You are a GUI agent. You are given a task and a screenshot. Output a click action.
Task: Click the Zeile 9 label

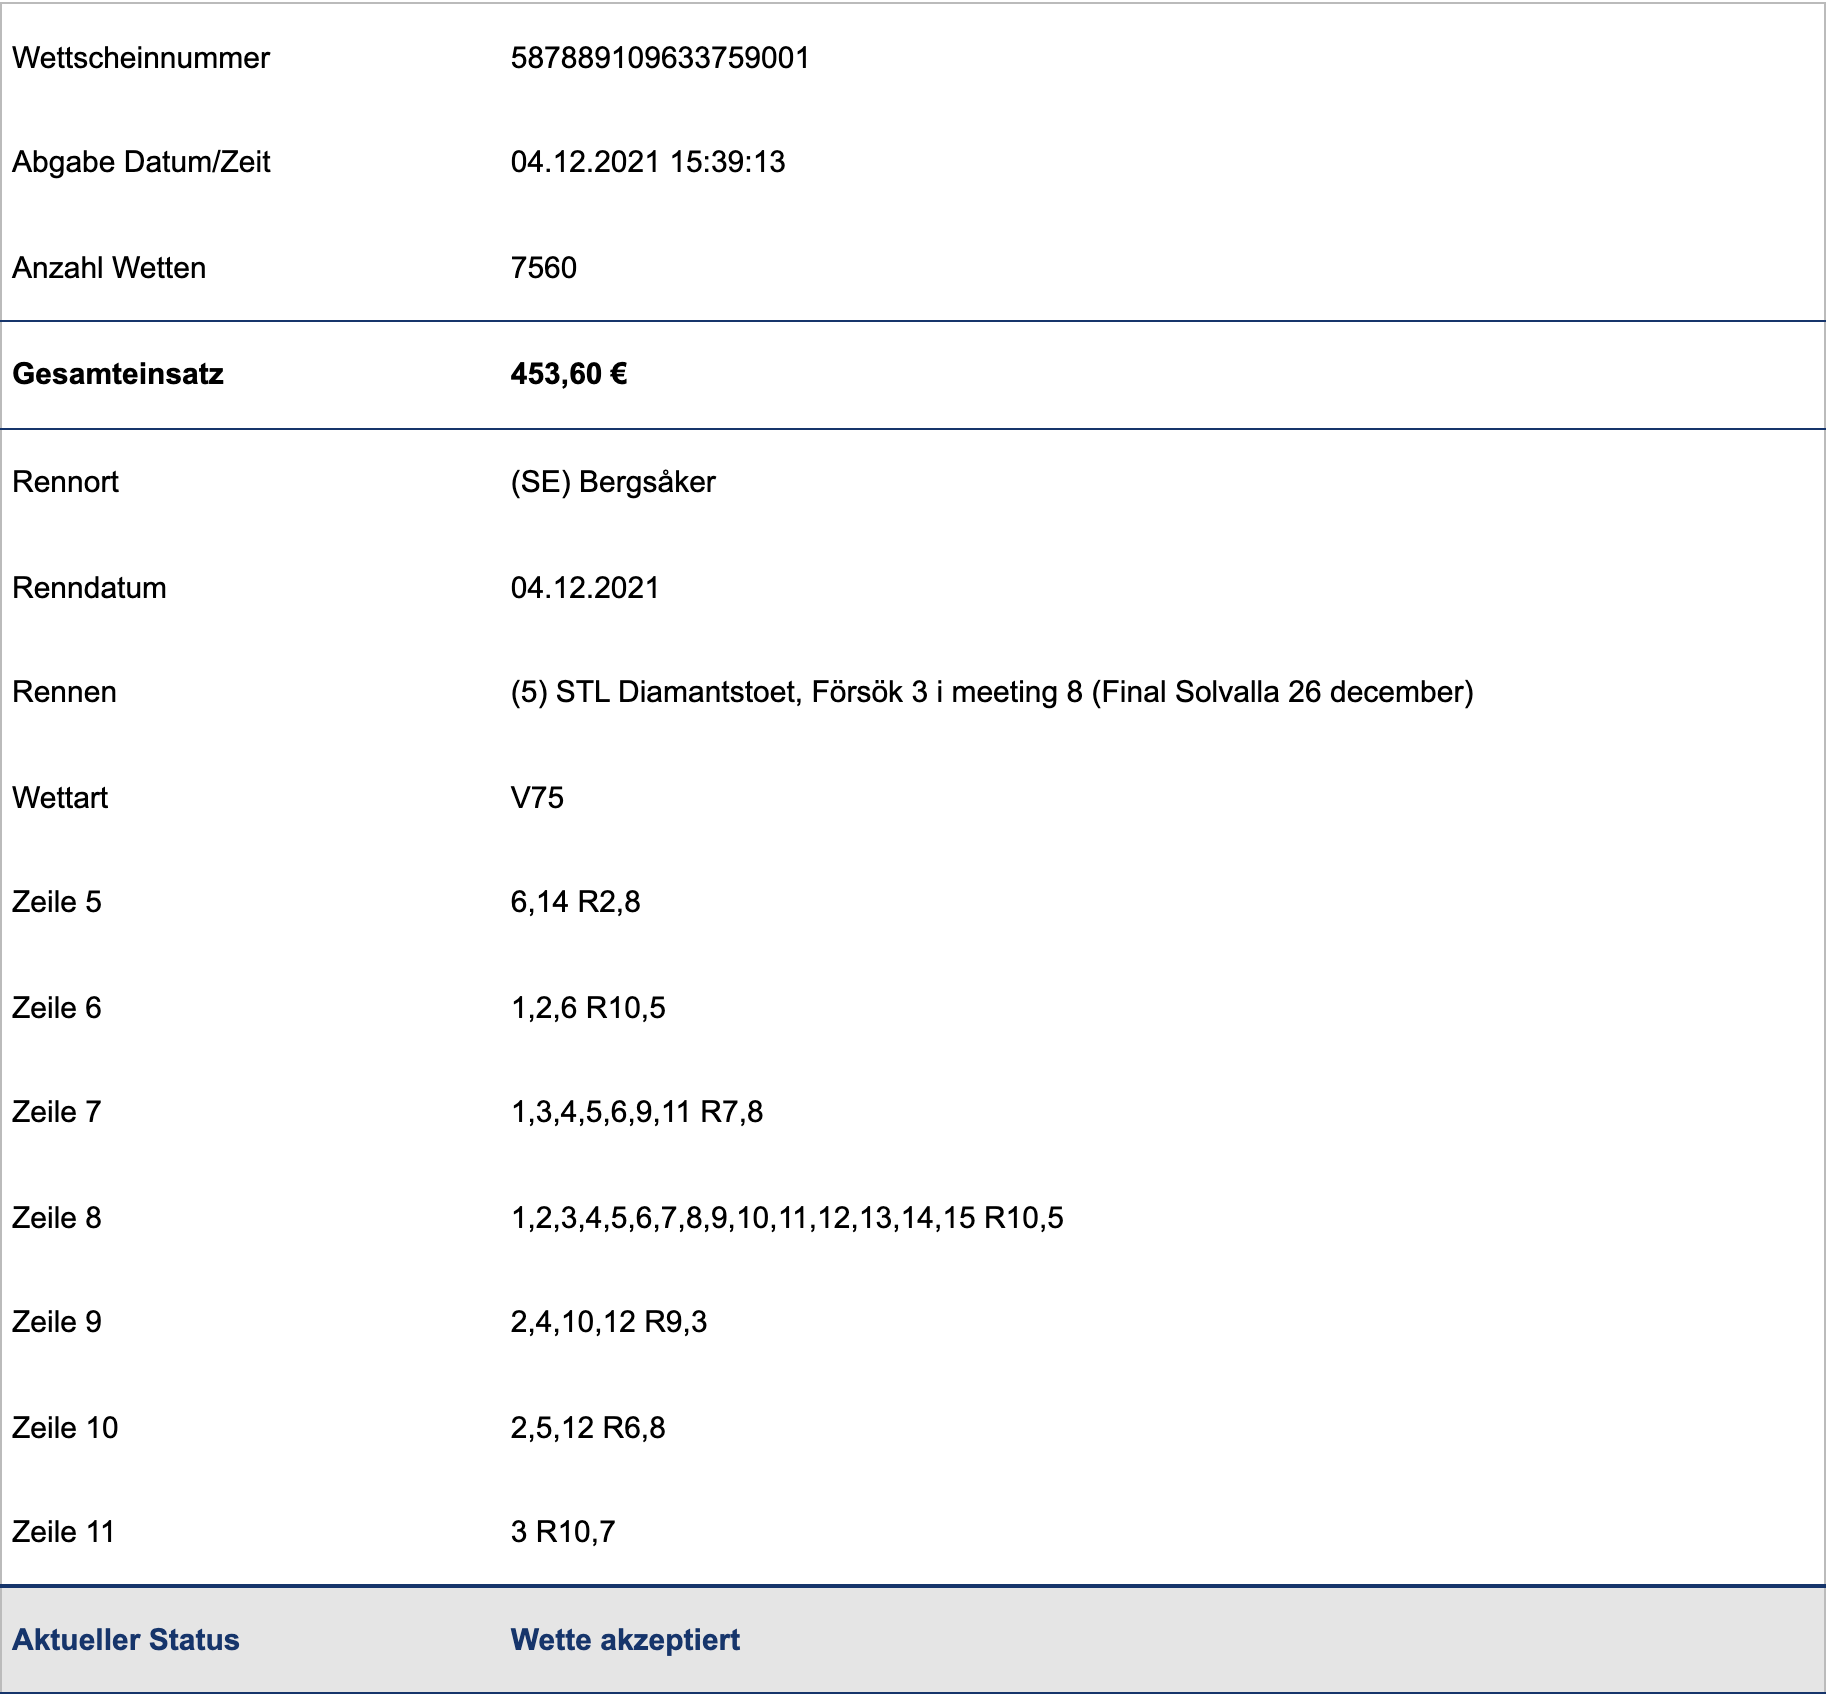(57, 1322)
